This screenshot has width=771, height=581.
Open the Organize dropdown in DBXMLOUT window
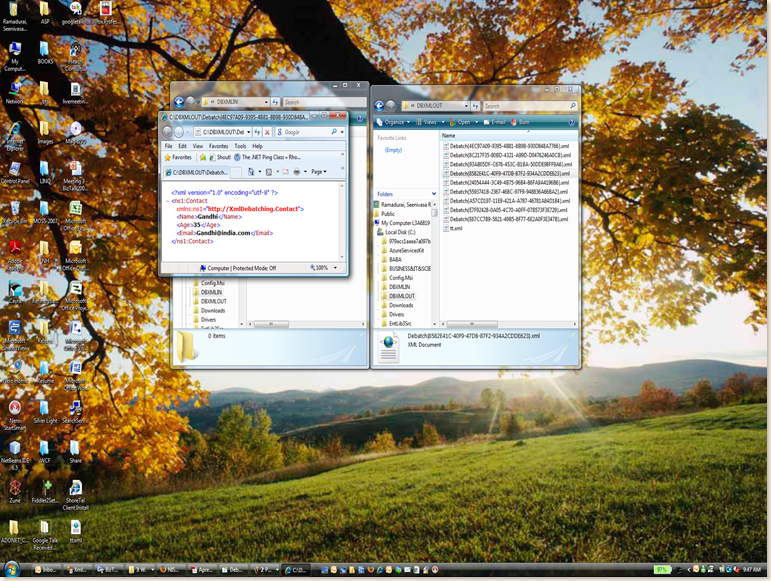click(393, 122)
